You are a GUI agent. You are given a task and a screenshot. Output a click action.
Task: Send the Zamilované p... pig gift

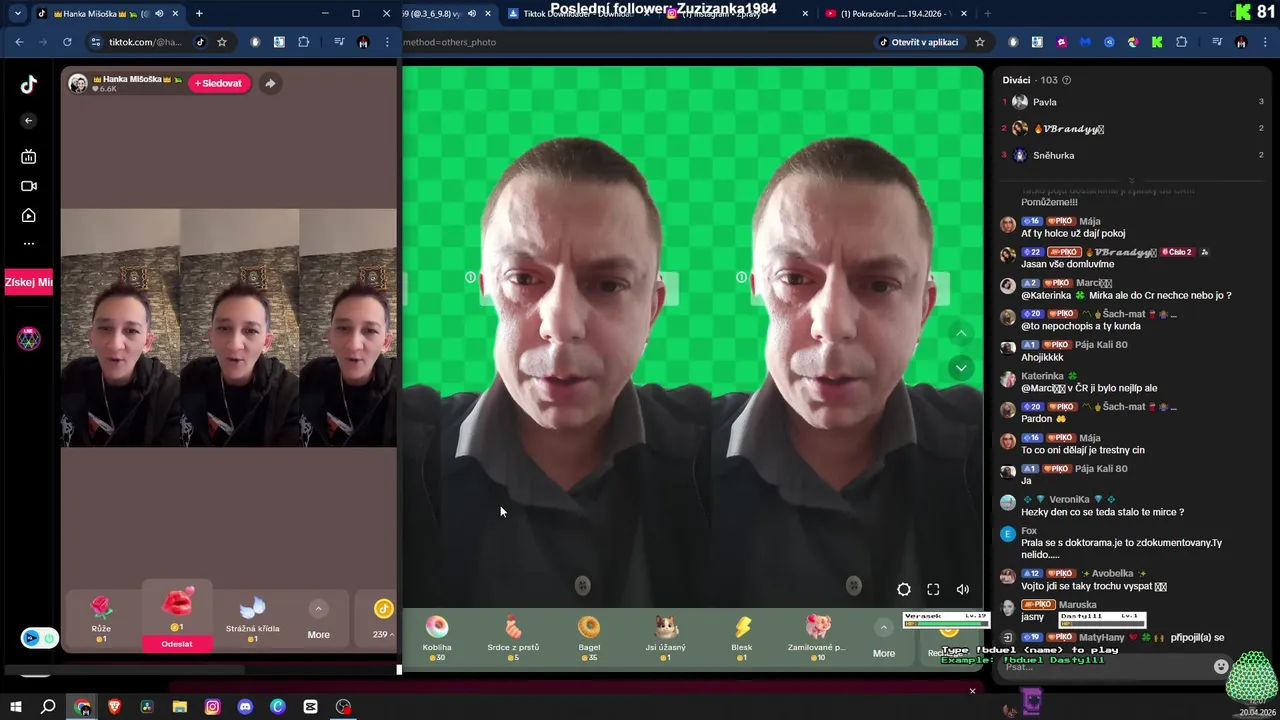click(x=818, y=637)
